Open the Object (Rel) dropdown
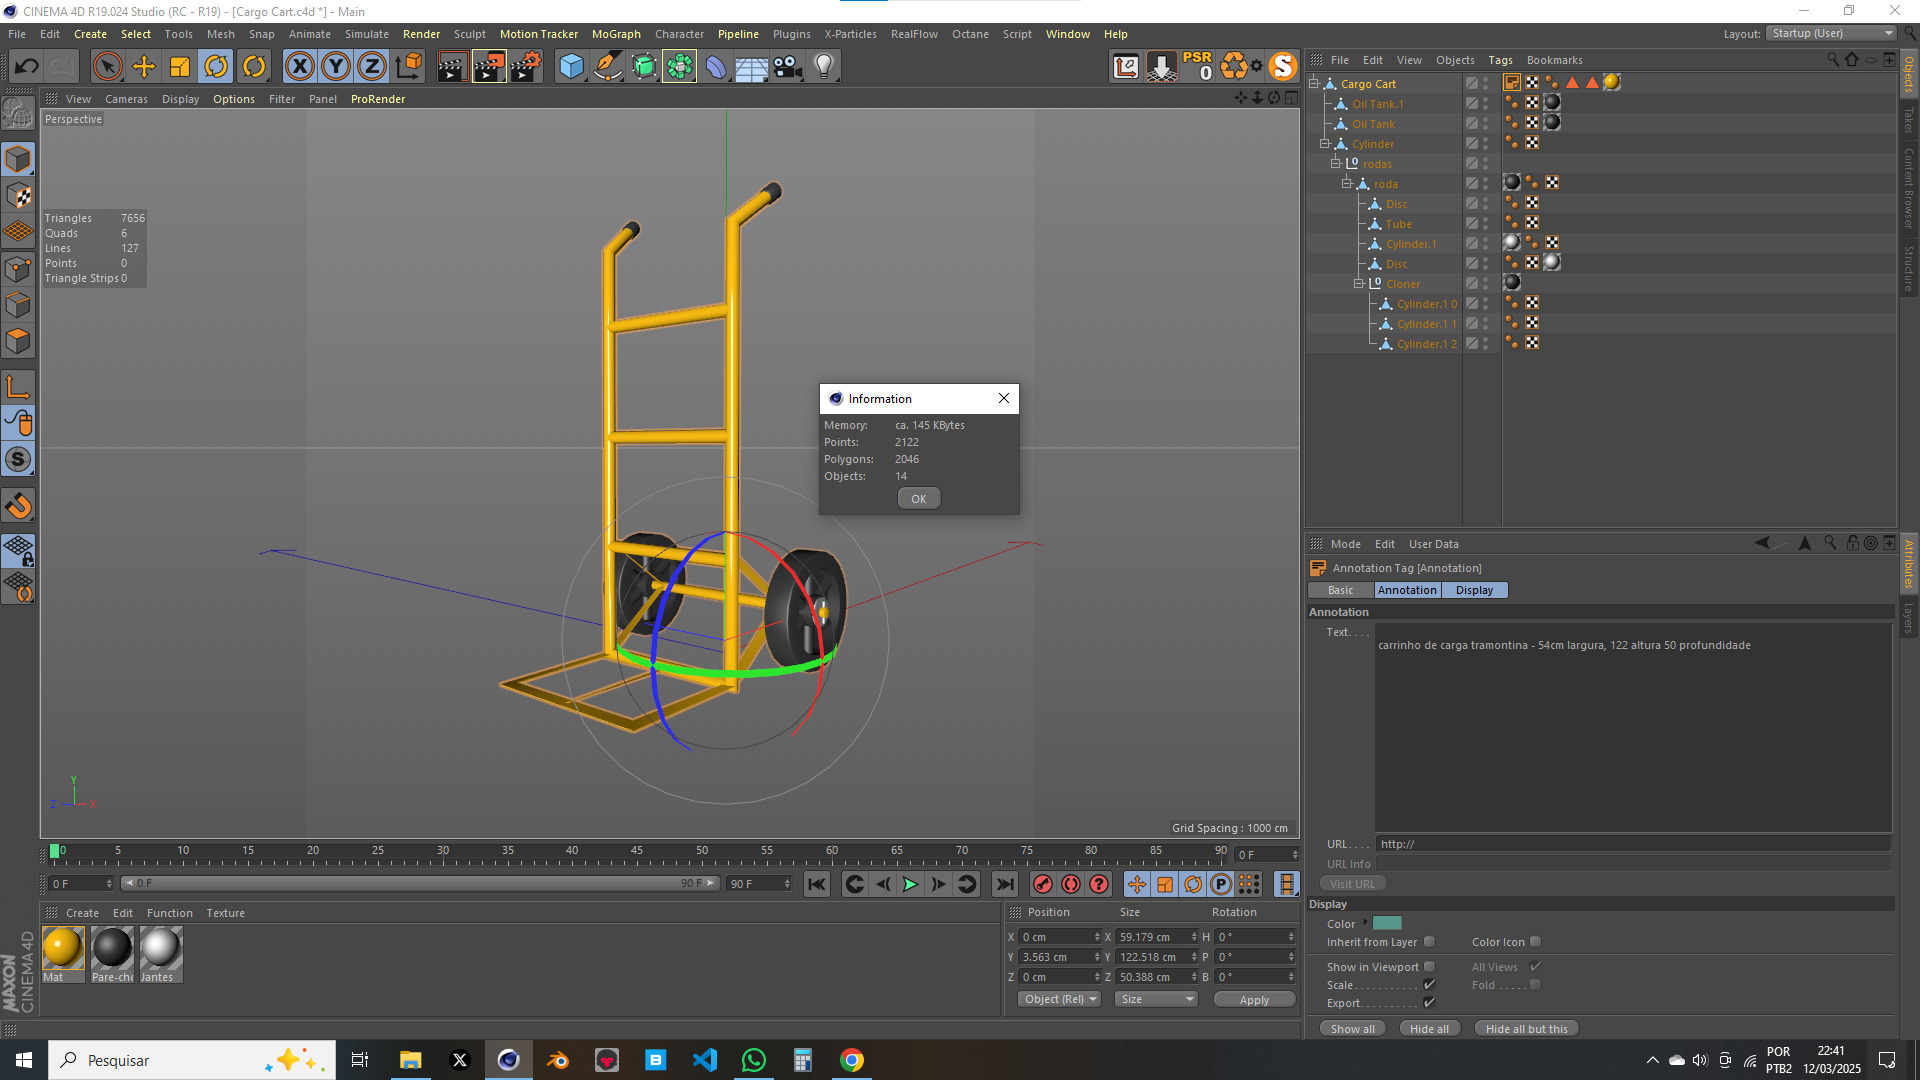The image size is (1920, 1080). coord(1059,1000)
